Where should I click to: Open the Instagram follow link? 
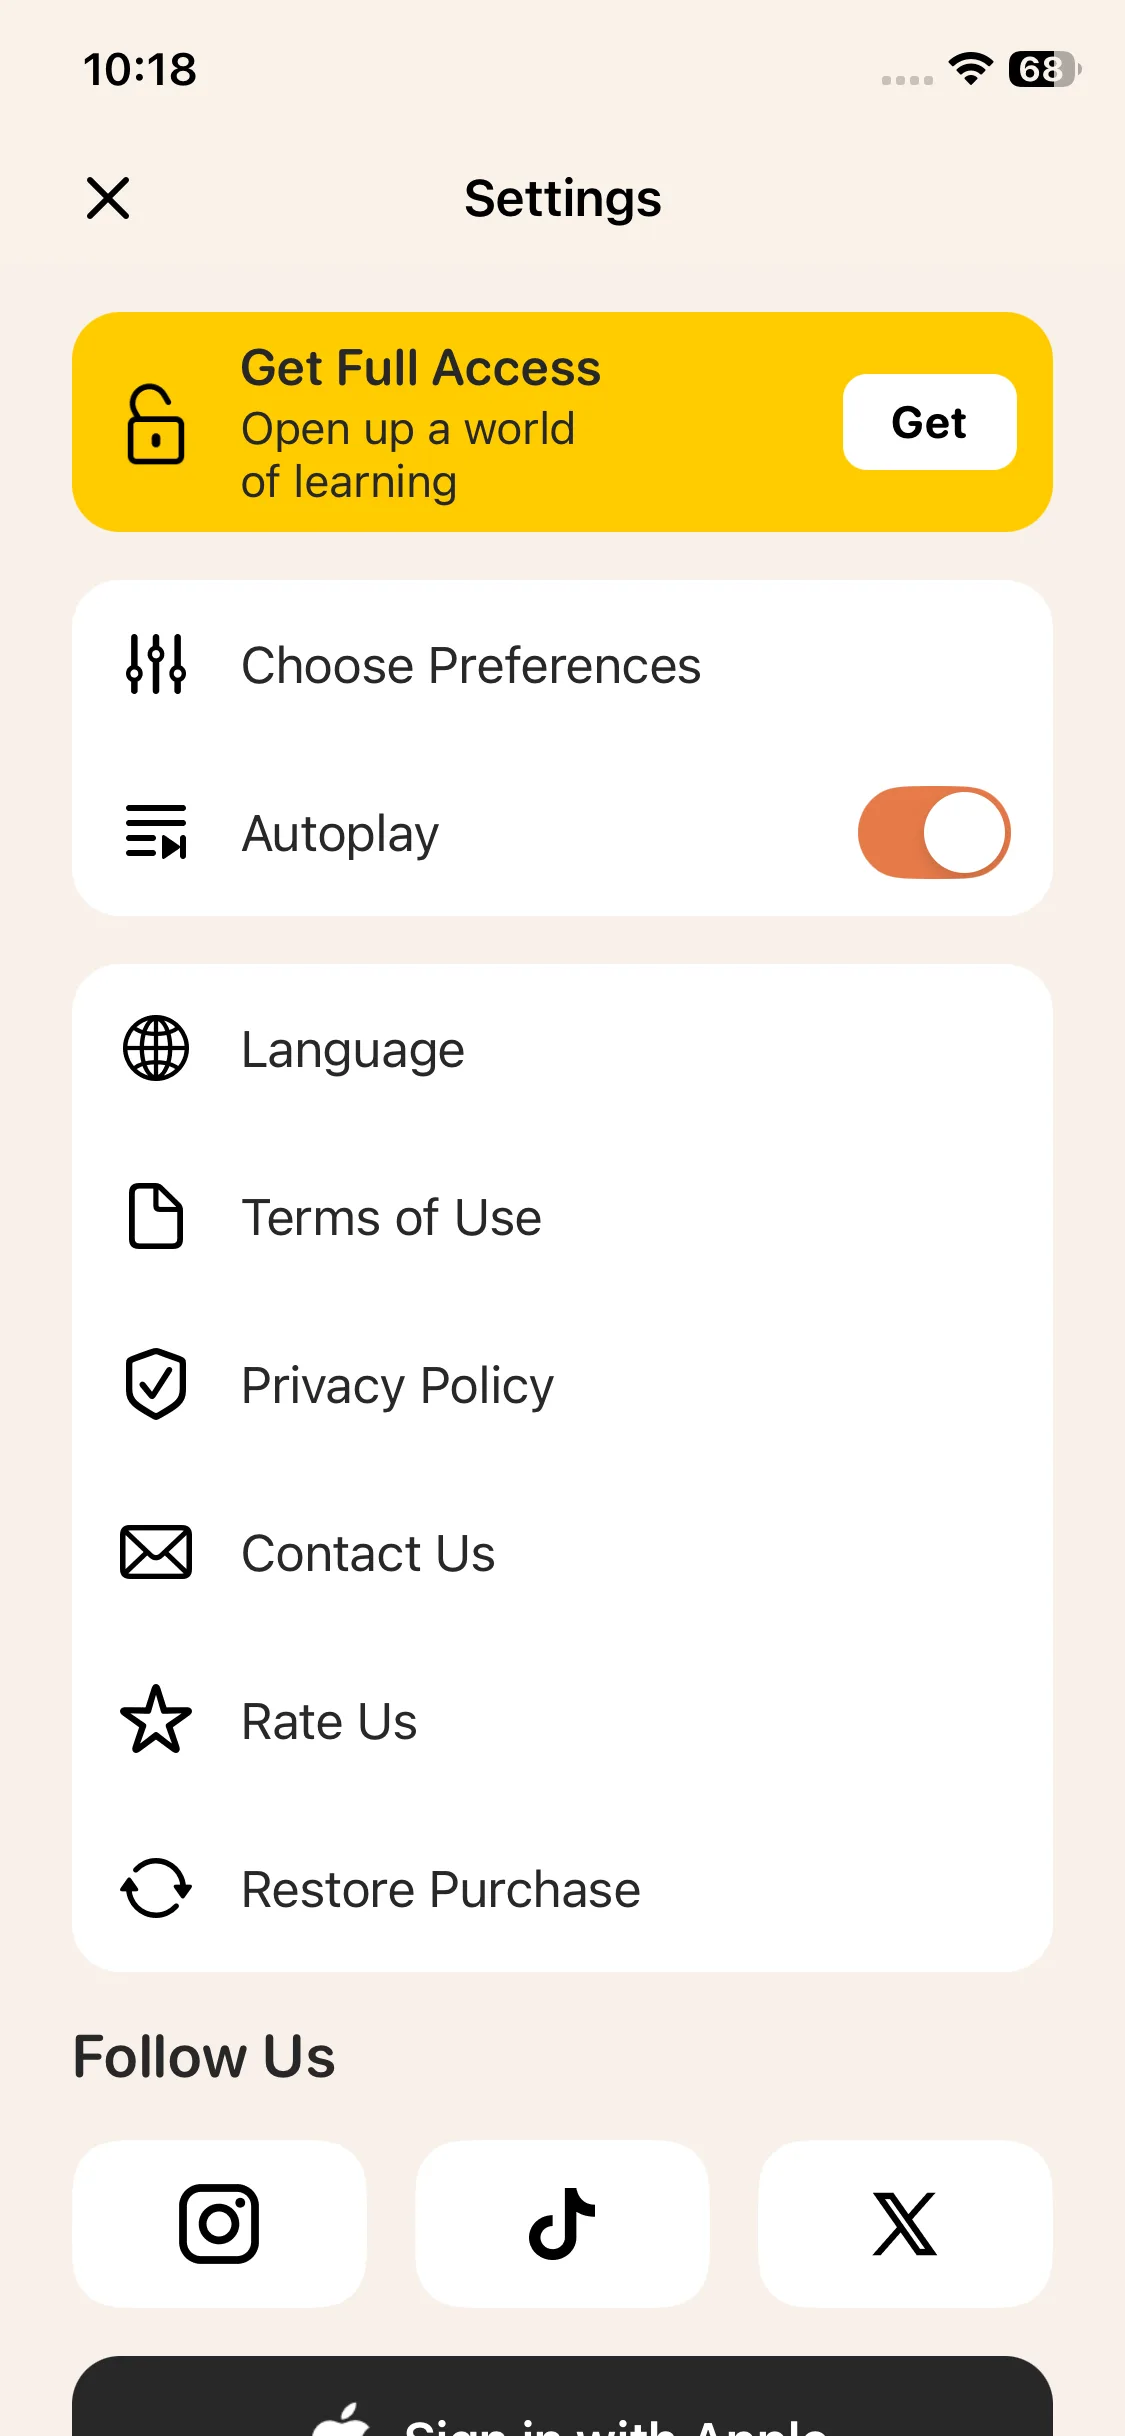[219, 2224]
